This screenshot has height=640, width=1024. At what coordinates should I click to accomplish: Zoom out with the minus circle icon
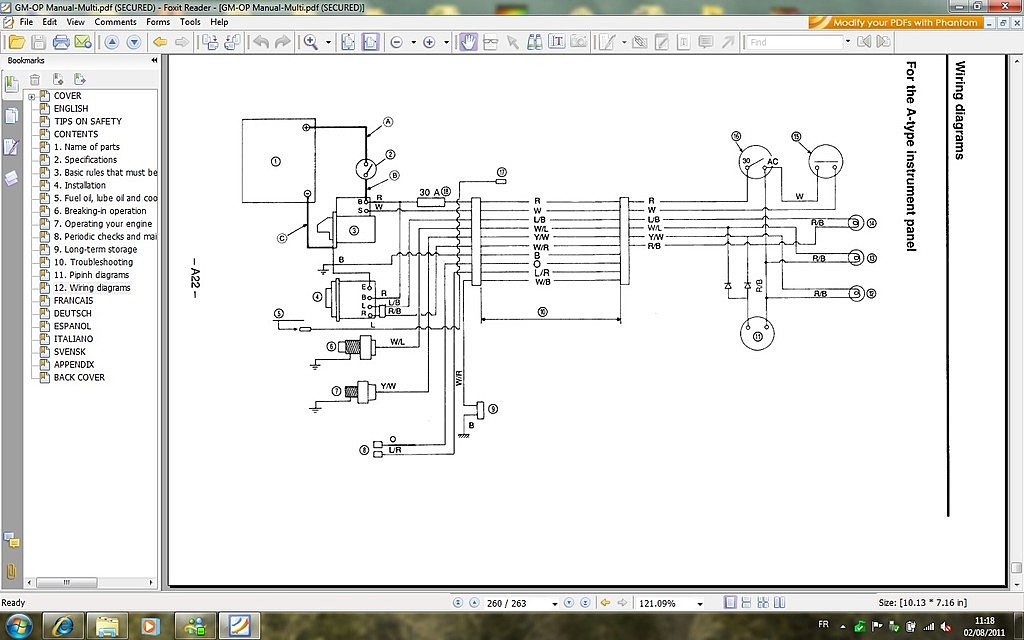point(396,42)
